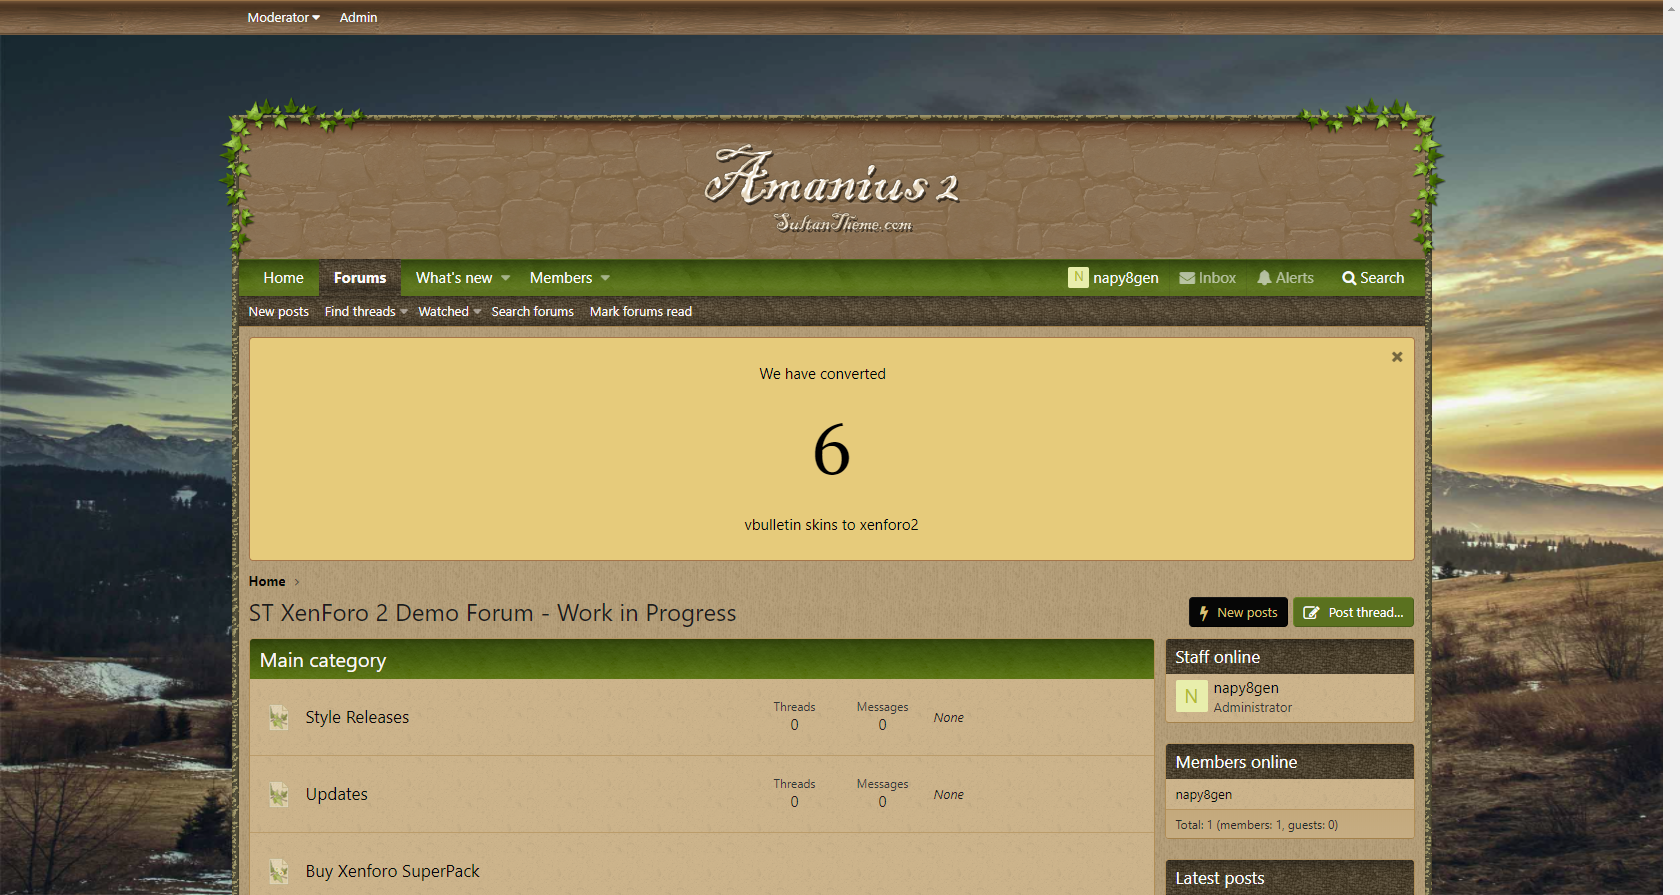1680x895 pixels.
Task: Click the napy8gen avatar in navigation bar
Action: click(1078, 277)
